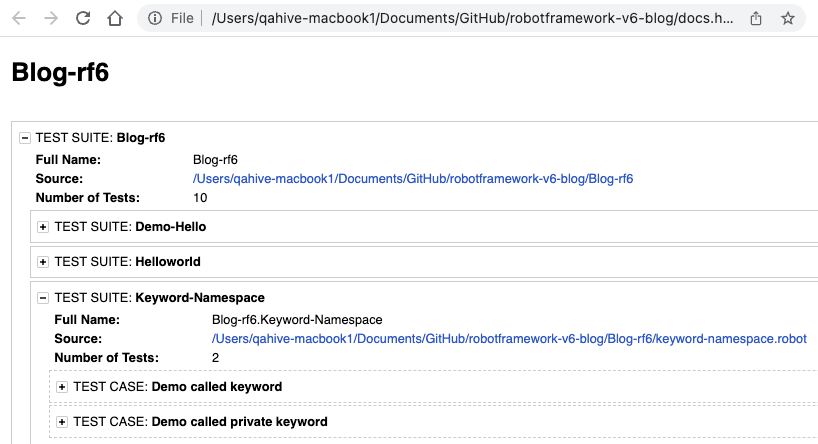The width and height of the screenshot is (818, 444).
Task: Open the browser home page icon
Action: tap(115, 18)
